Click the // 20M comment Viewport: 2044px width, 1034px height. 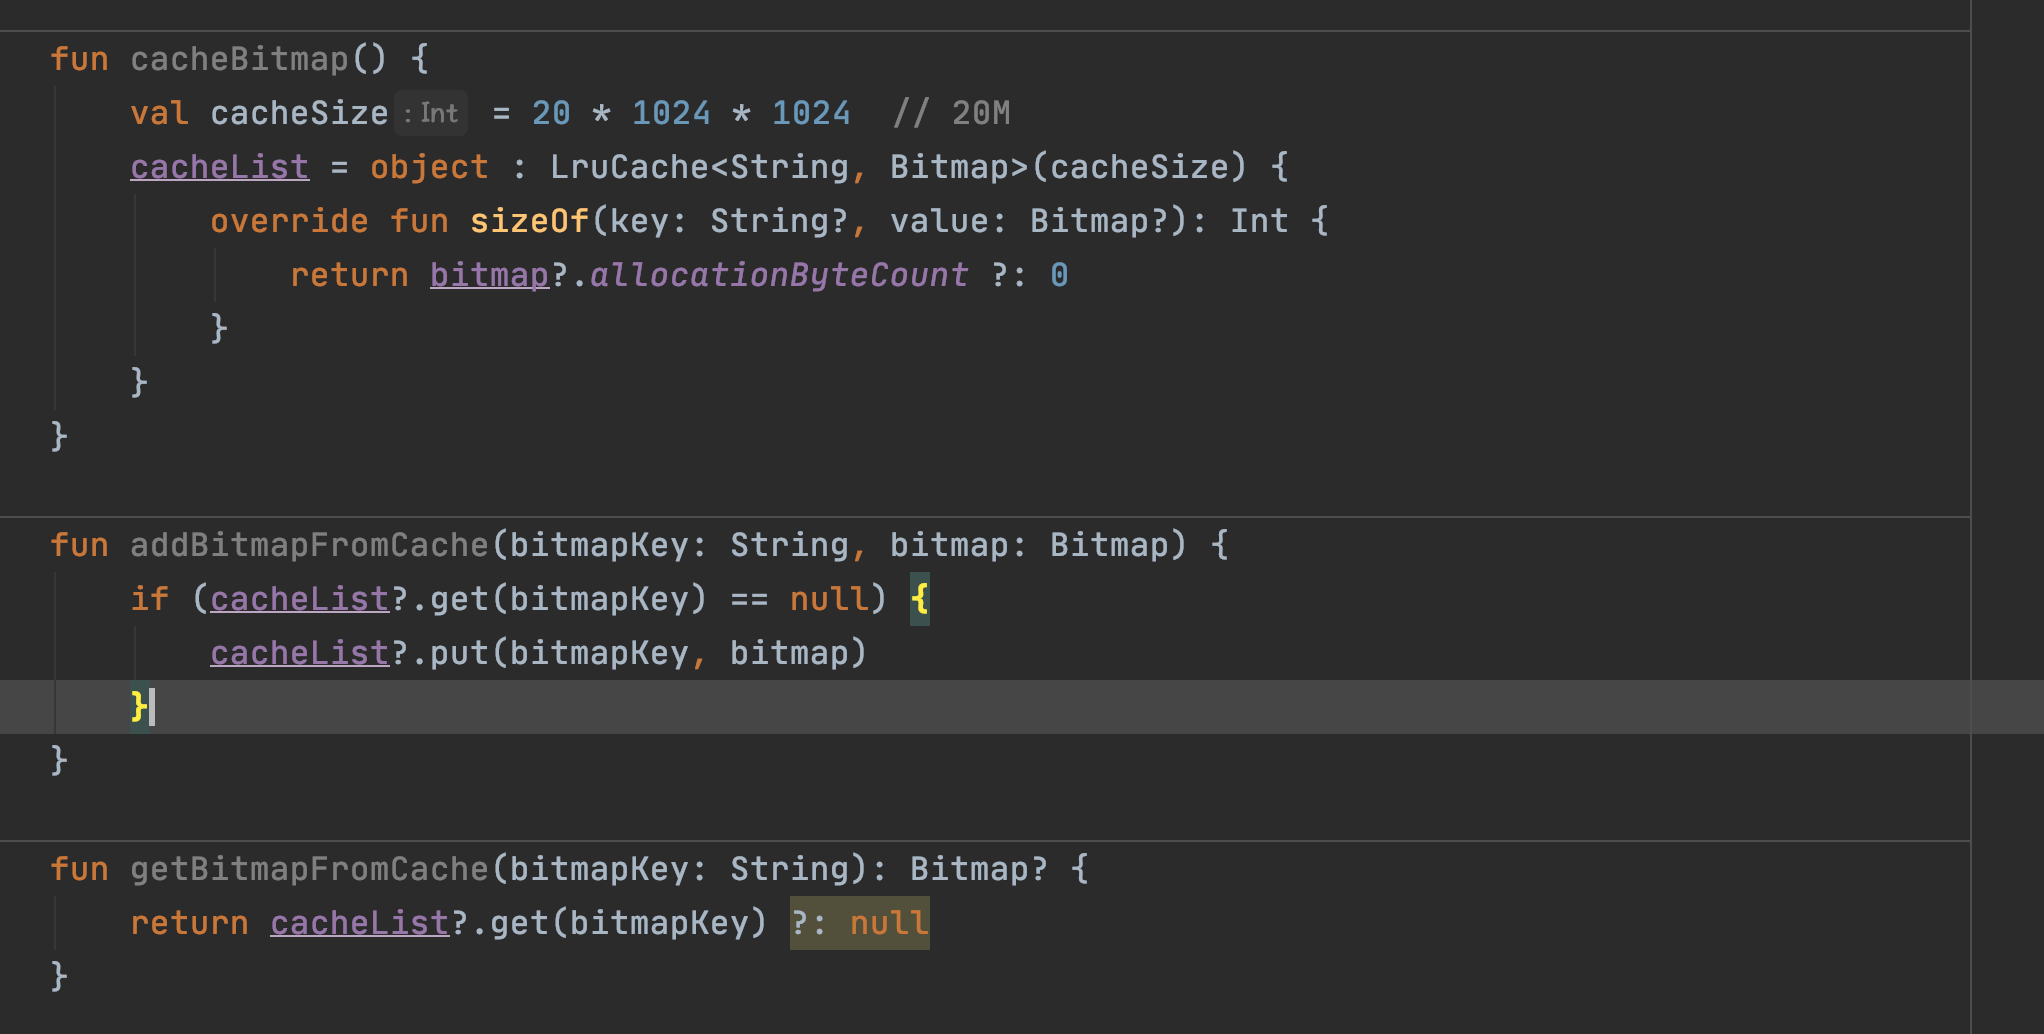coord(951,113)
